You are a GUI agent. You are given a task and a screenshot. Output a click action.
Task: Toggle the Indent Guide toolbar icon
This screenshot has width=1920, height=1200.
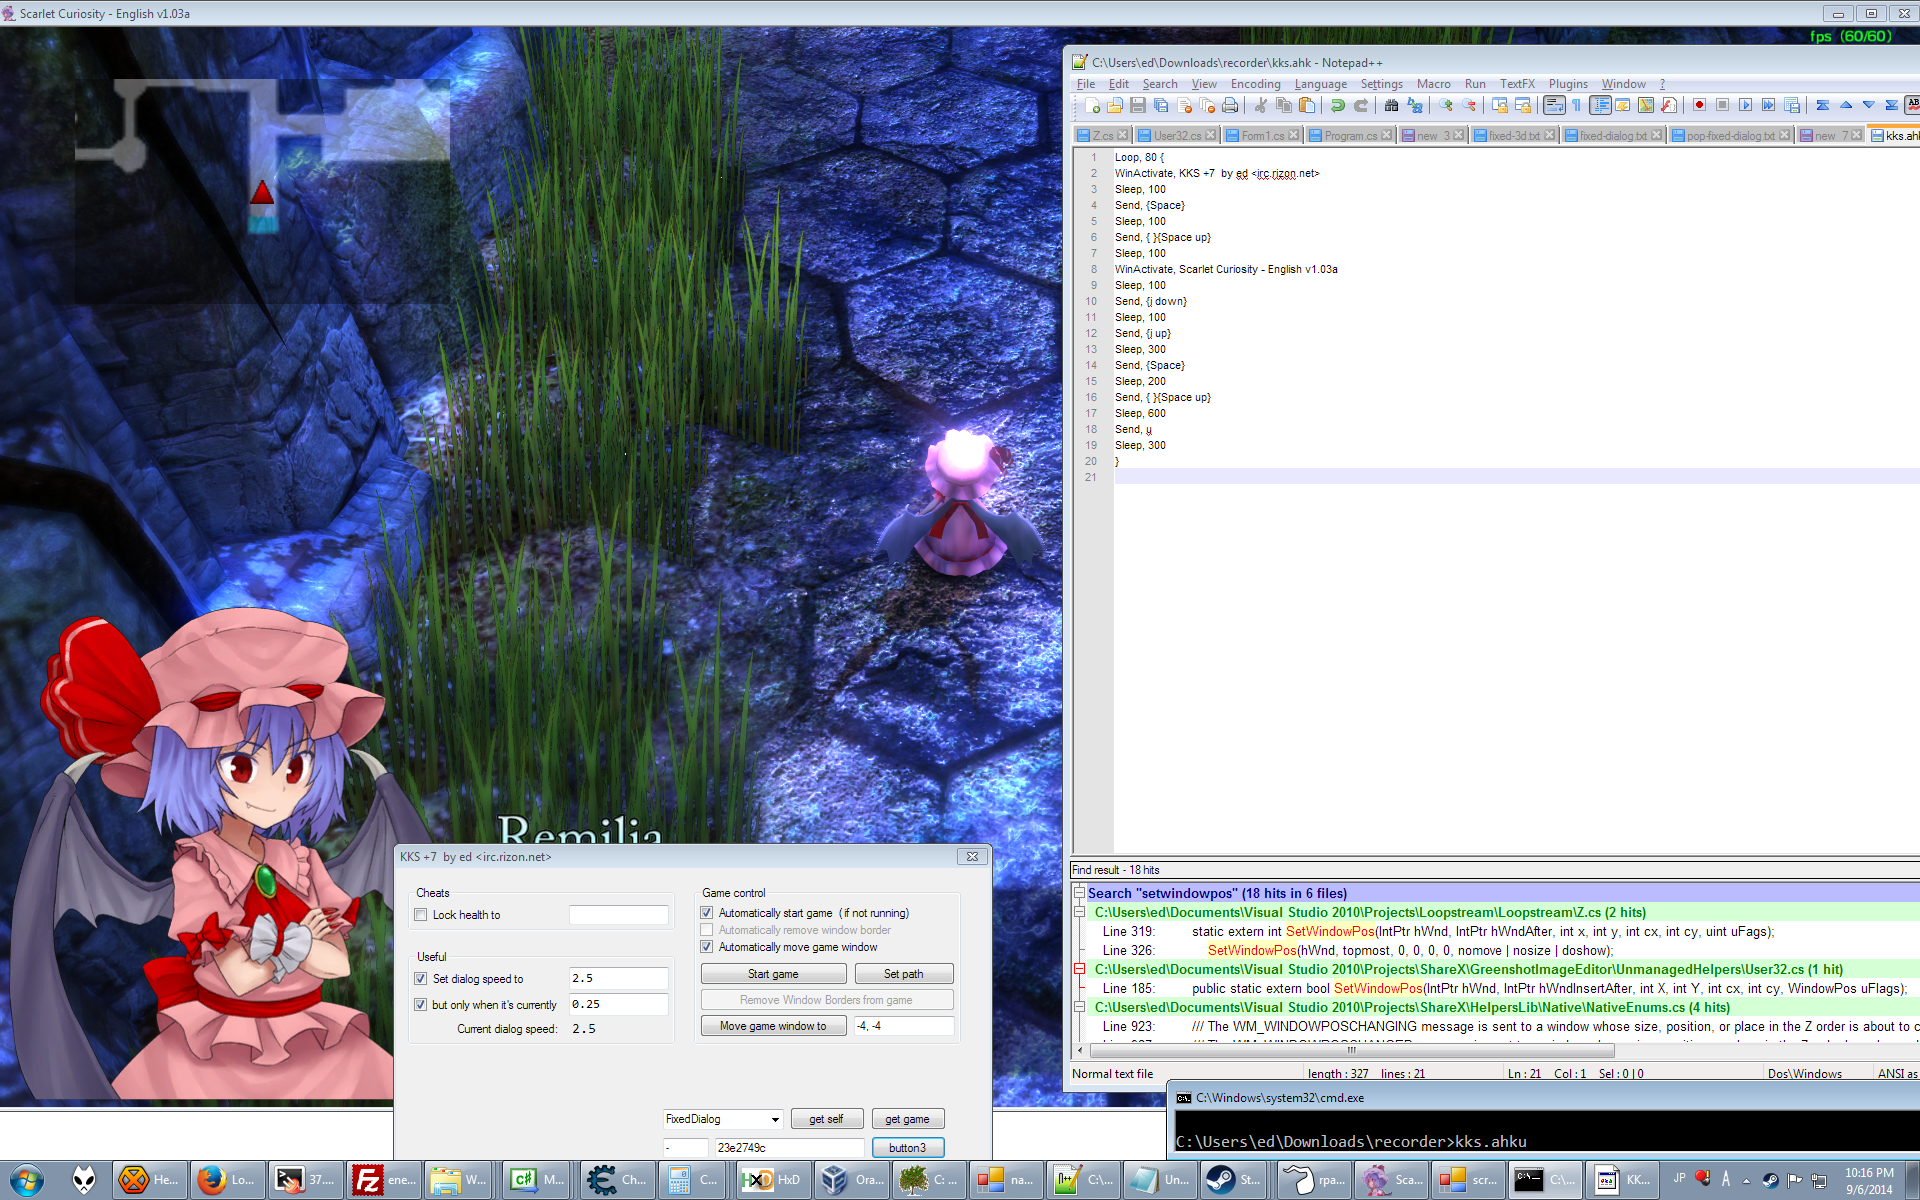[1600, 105]
